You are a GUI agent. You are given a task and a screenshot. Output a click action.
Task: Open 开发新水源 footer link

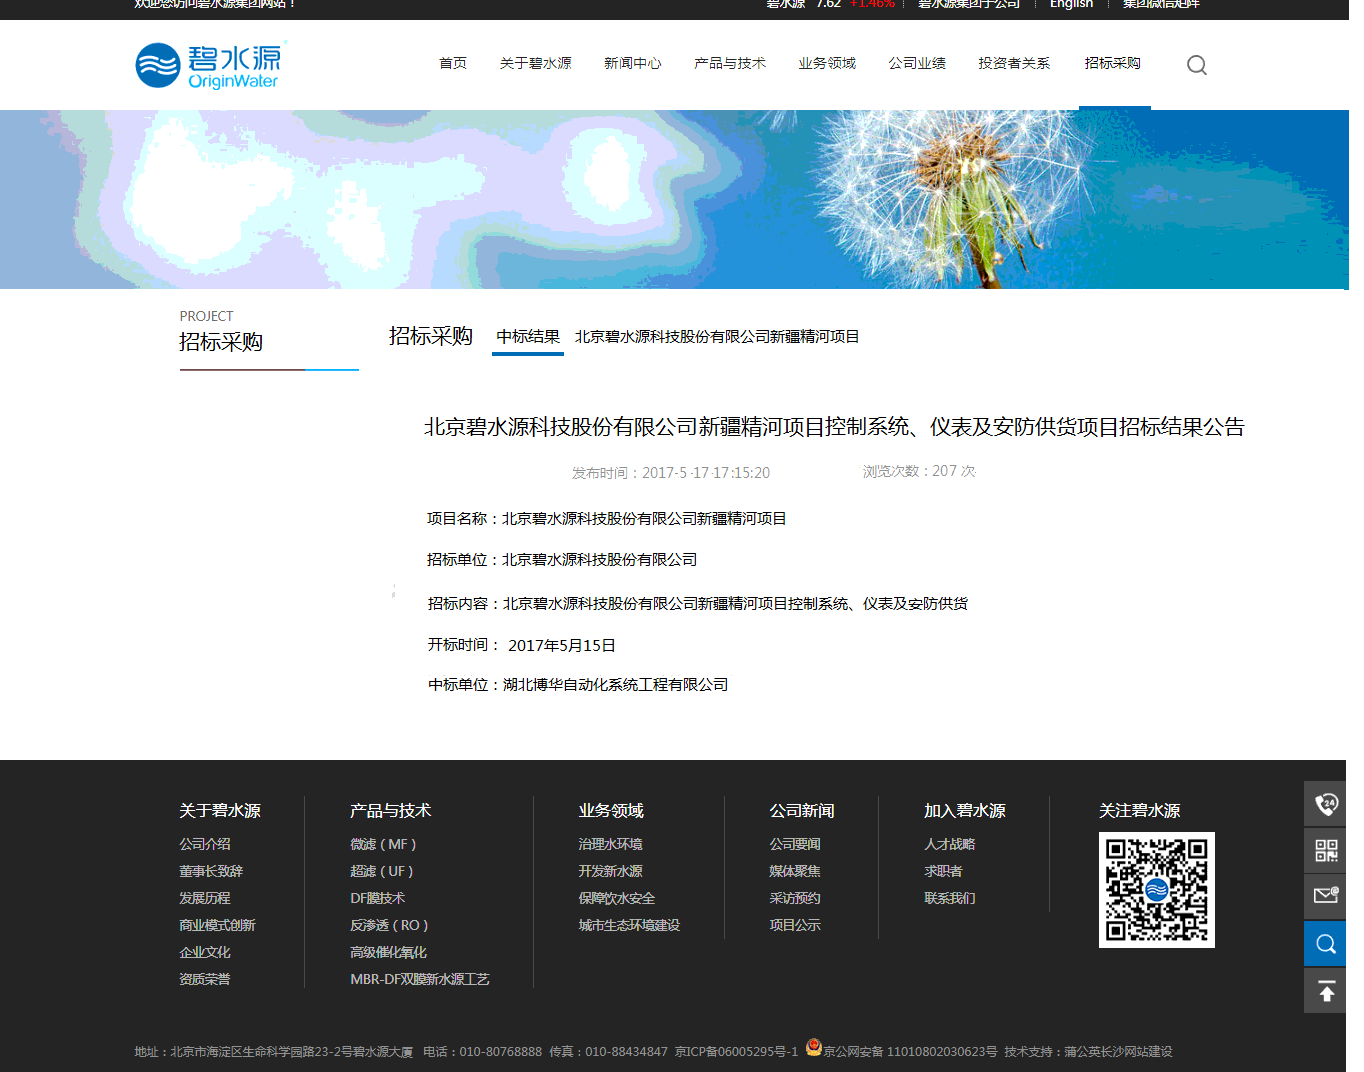click(610, 871)
